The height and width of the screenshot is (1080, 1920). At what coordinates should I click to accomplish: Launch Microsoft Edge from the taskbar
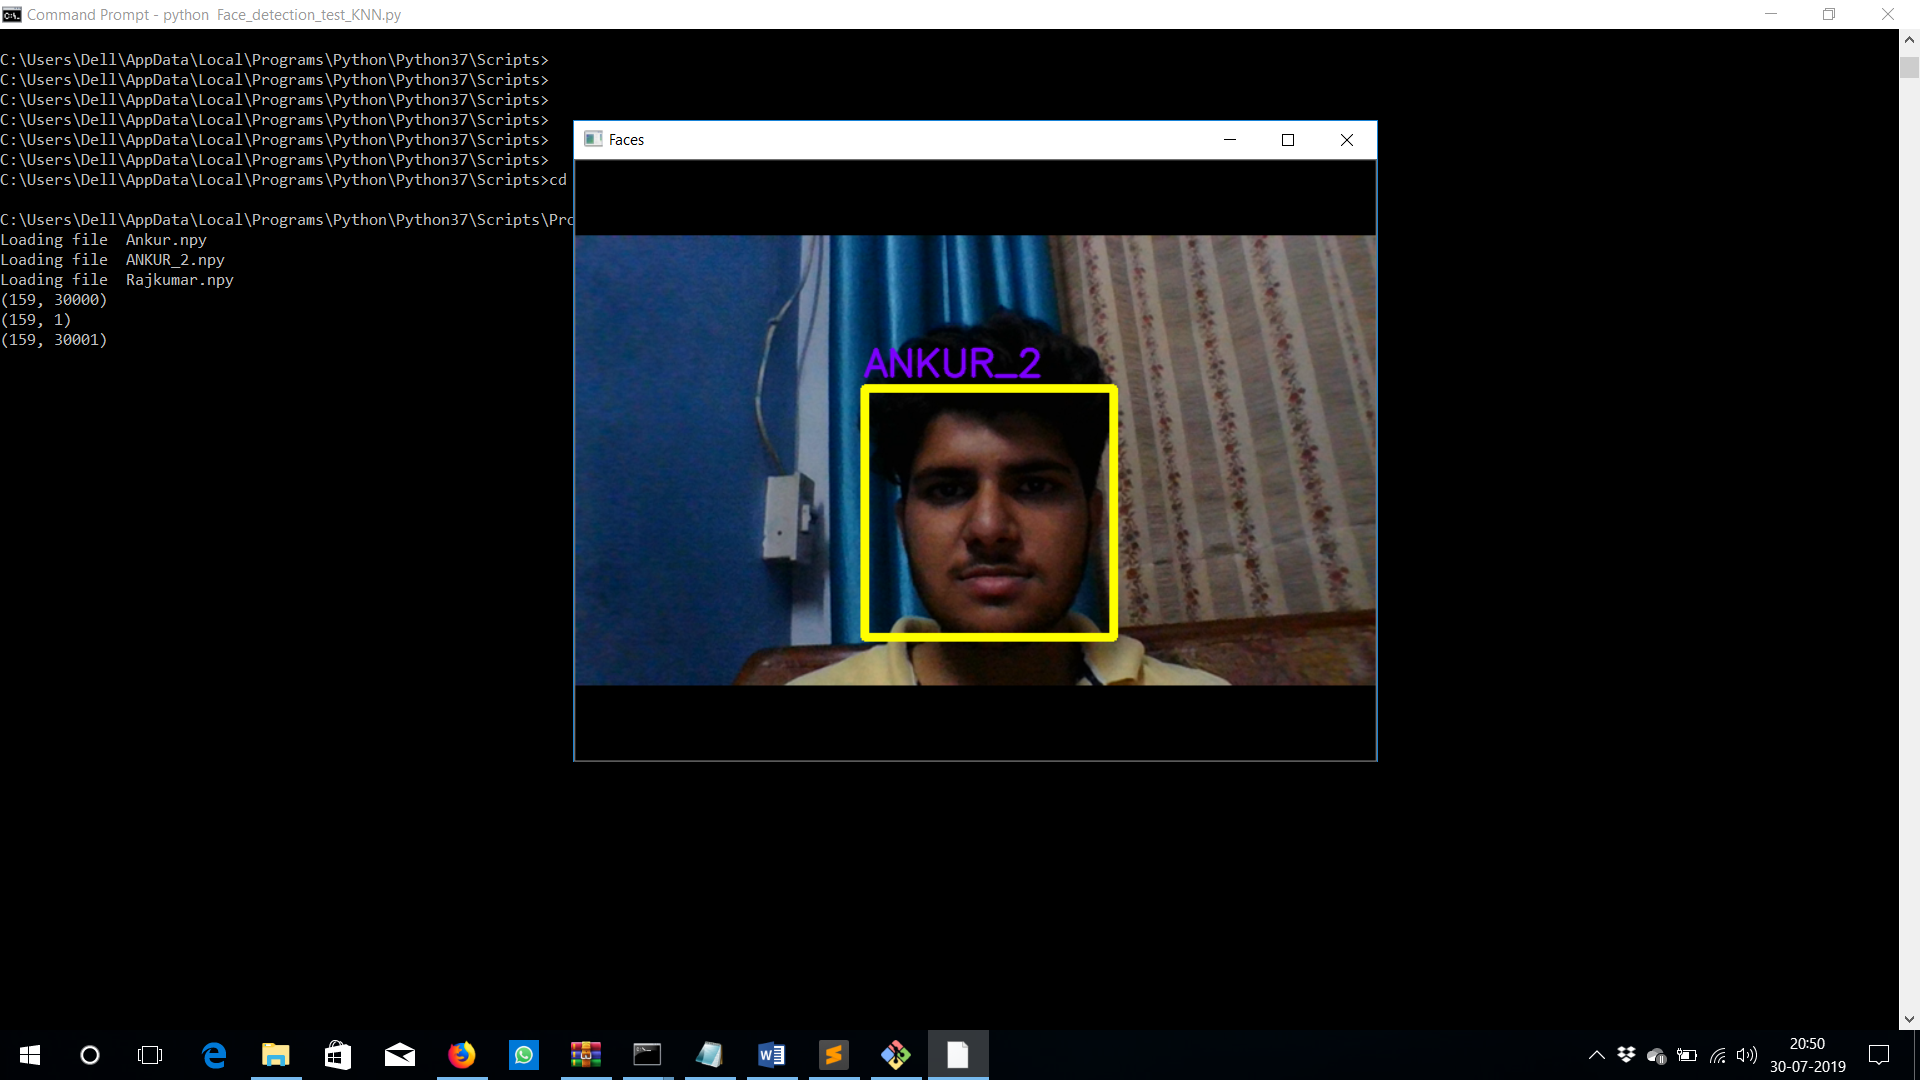214,1055
